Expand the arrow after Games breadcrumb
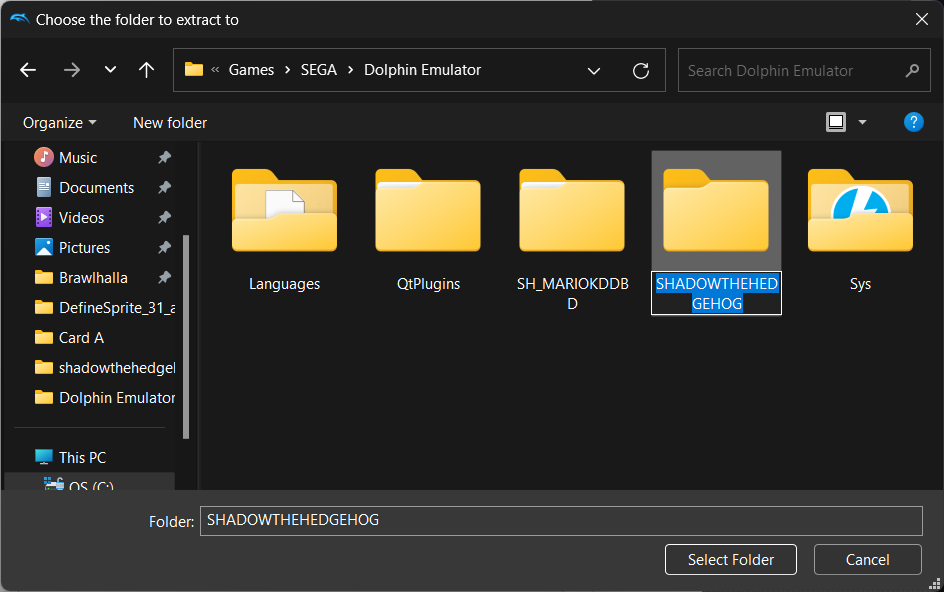944x592 pixels. [x=288, y=70]
